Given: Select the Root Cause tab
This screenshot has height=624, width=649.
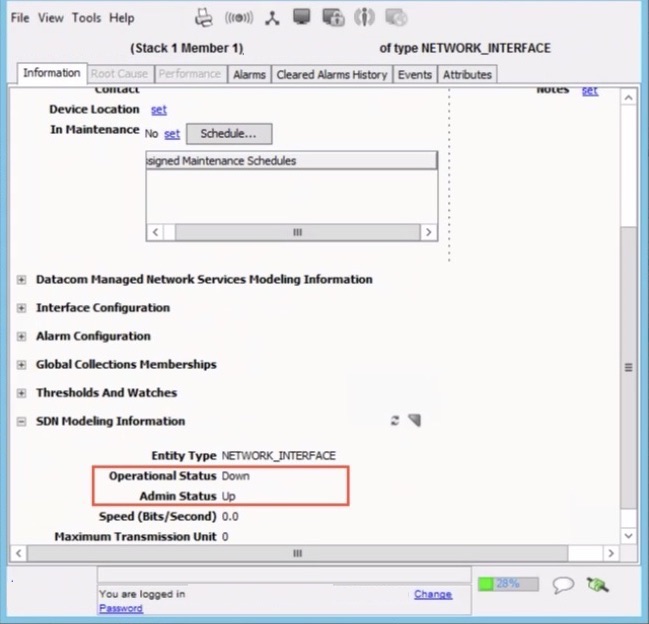Looking at the screenshot, I should (x=119, y=74).
